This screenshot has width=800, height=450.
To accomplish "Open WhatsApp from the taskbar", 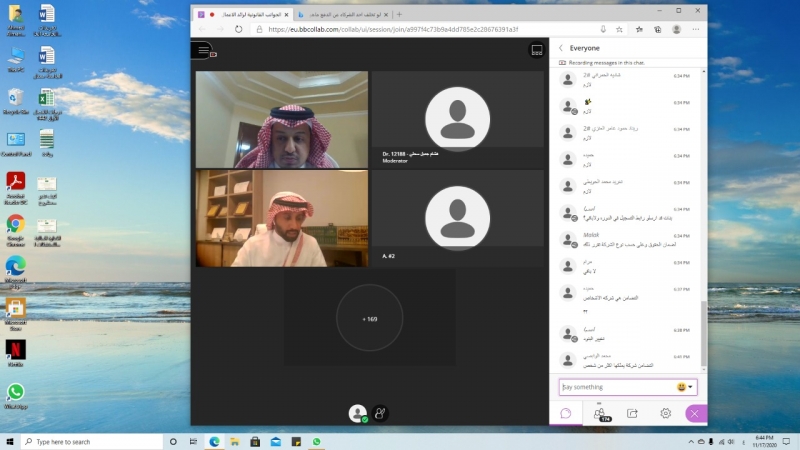I will coord(317,441).
